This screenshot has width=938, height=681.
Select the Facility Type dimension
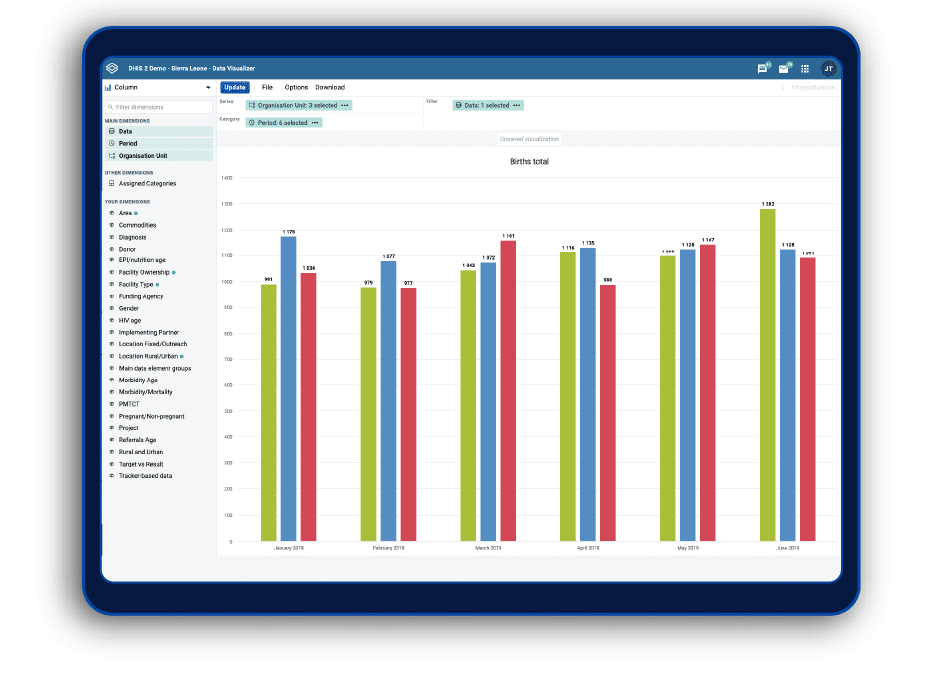[136, 285]
